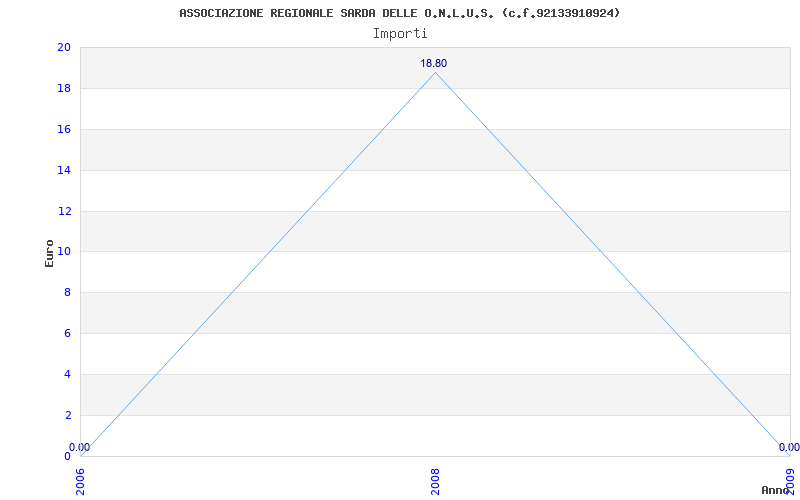Click the 0 y-axis tick label

[x=67, y=456]
